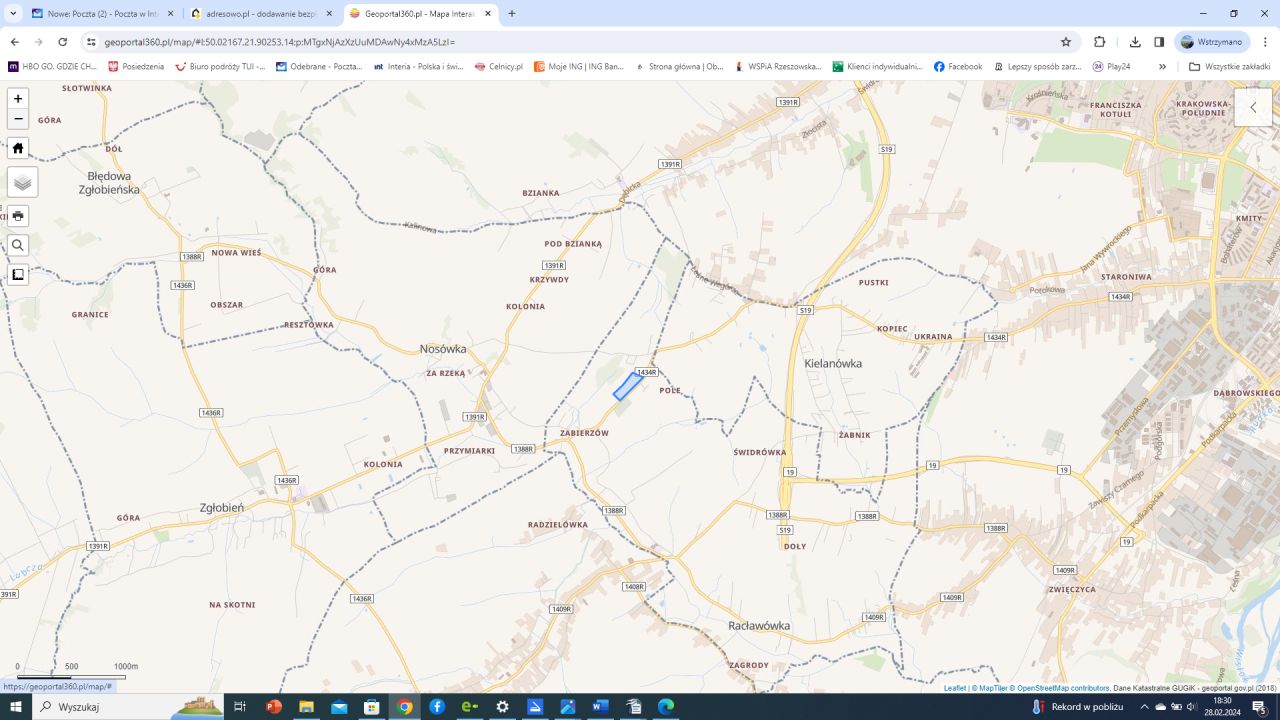The width and height of the screenshot is (1280, 720).
Task: Open the browser extensions menu
Action: [x=1100, y=42]
